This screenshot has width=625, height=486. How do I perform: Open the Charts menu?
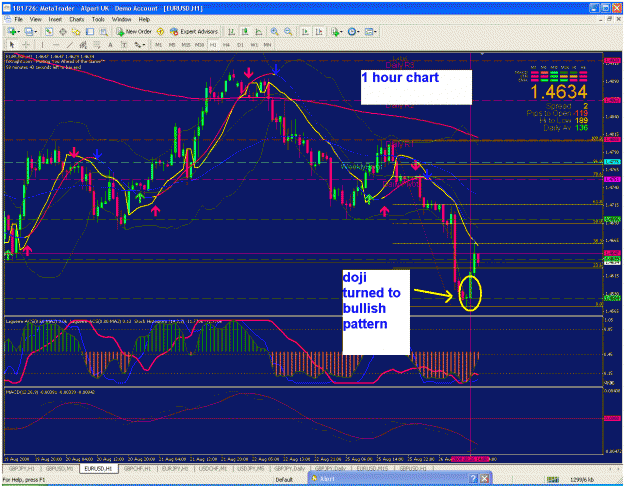pos(77,19)
